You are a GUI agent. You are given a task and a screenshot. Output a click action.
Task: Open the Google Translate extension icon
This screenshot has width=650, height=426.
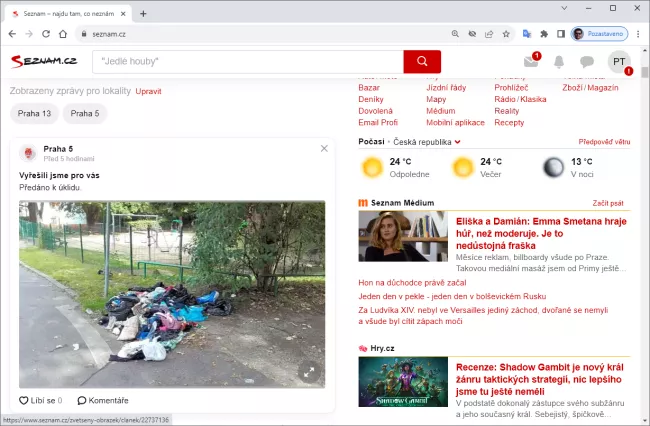527,34
